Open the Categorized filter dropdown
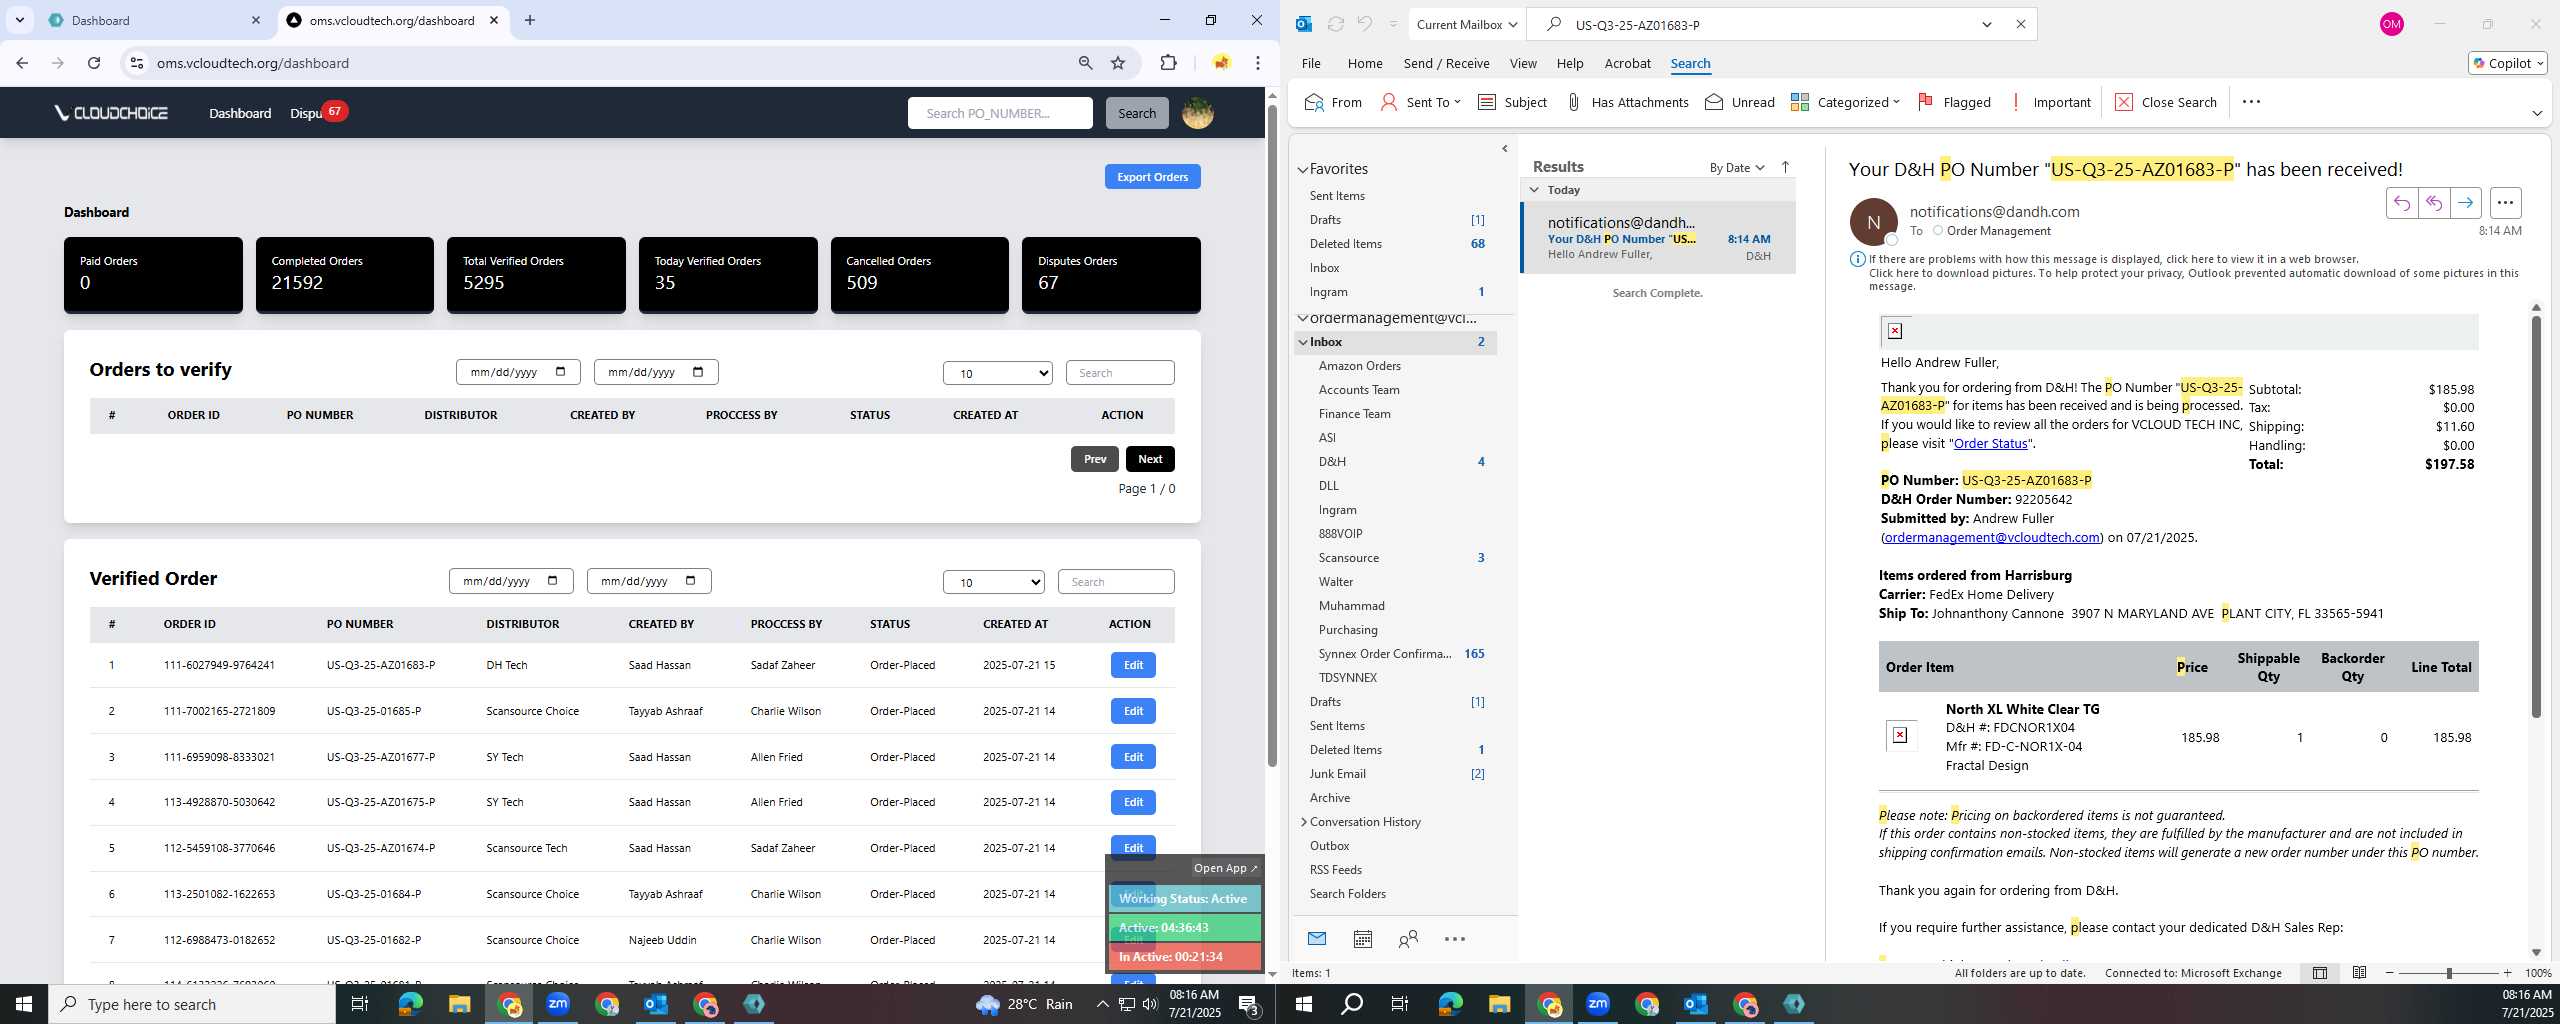The image size is (2560, 1024). [x=1846, y=102]
